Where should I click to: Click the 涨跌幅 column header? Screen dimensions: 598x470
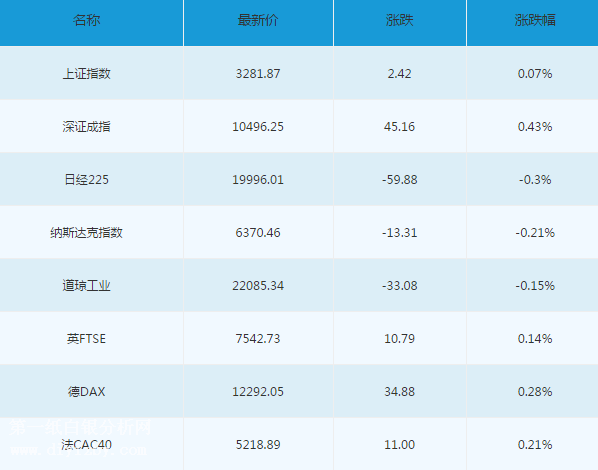tap(535, 20)
